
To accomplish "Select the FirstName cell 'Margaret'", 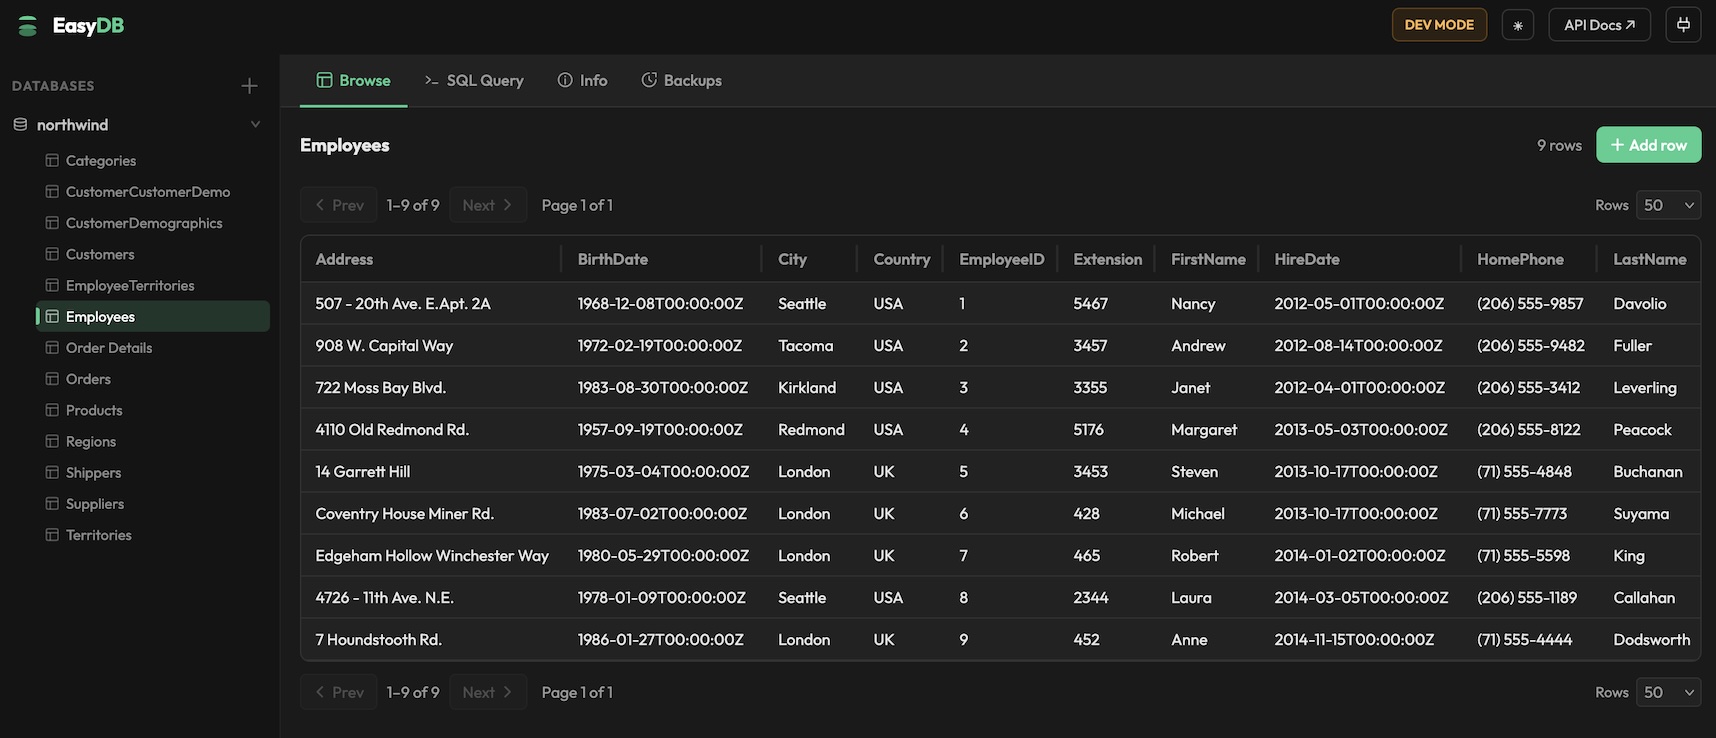I will pos(1207,429).
